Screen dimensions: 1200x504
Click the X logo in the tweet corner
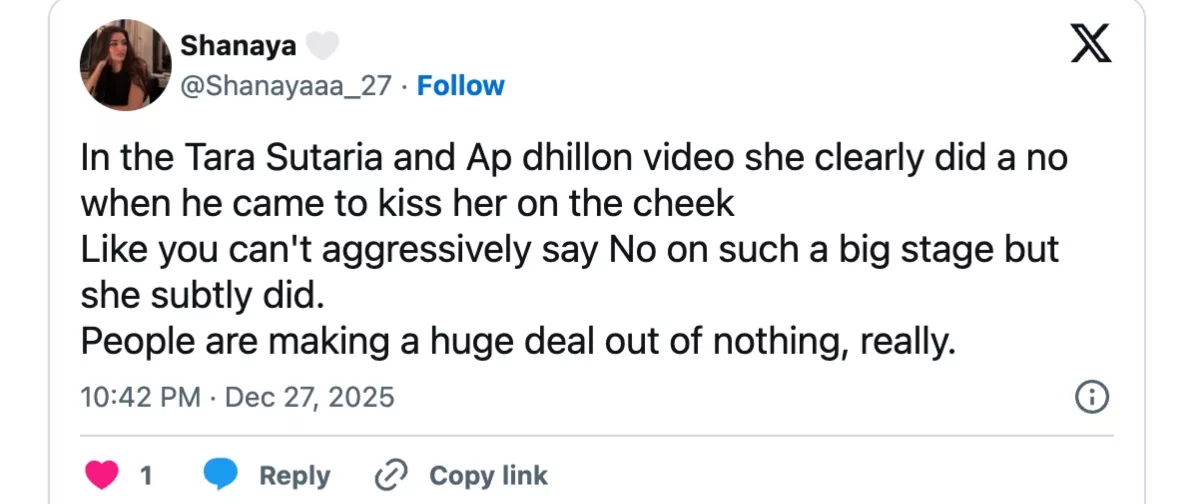click(1091, 46)
